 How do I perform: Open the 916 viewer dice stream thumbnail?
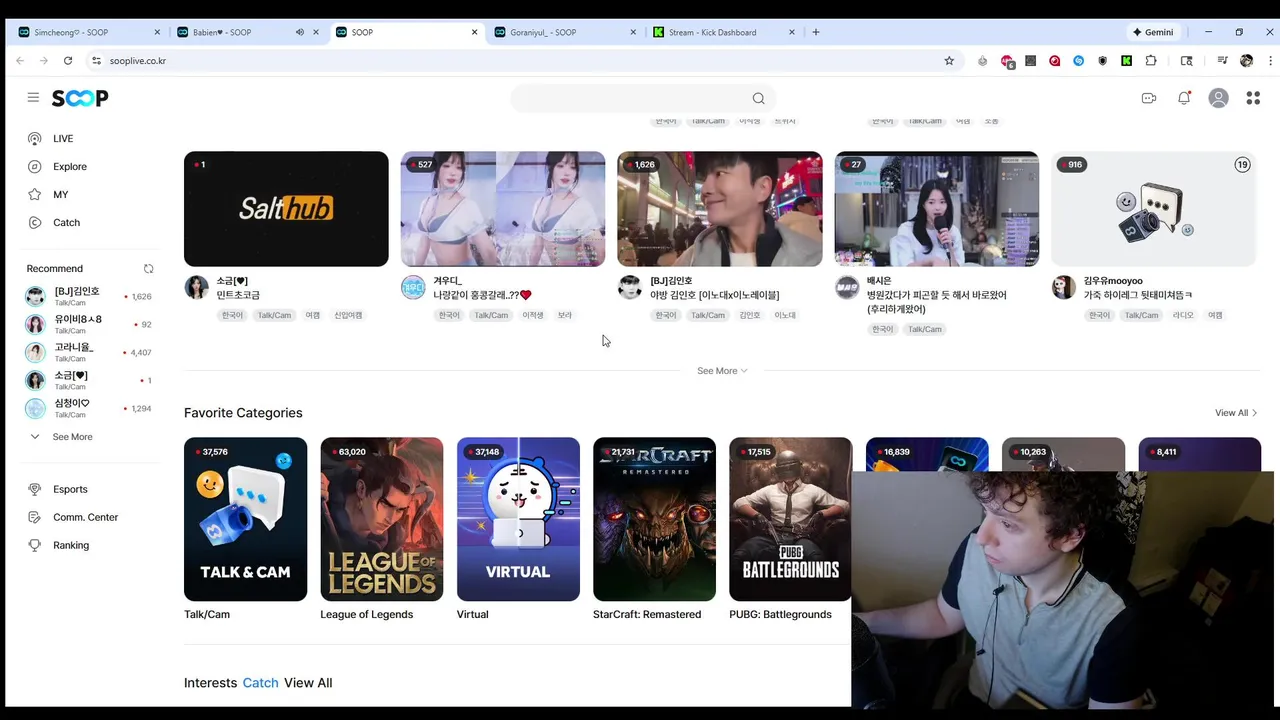[x=1154, y=209]
